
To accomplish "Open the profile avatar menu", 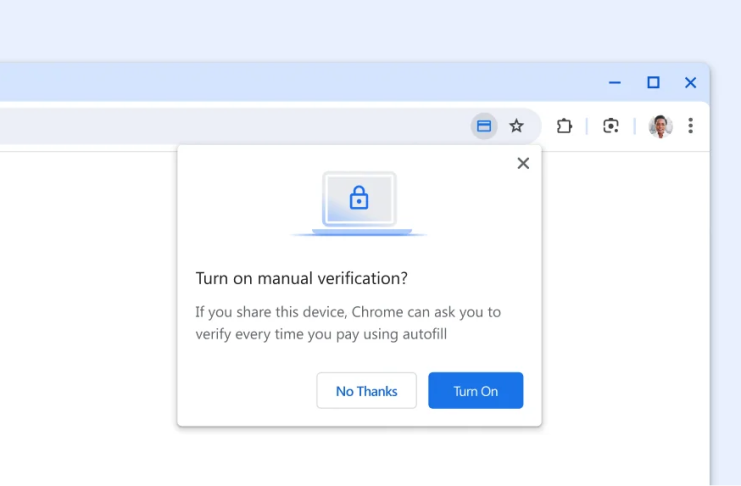I will [x=660, y=126].
